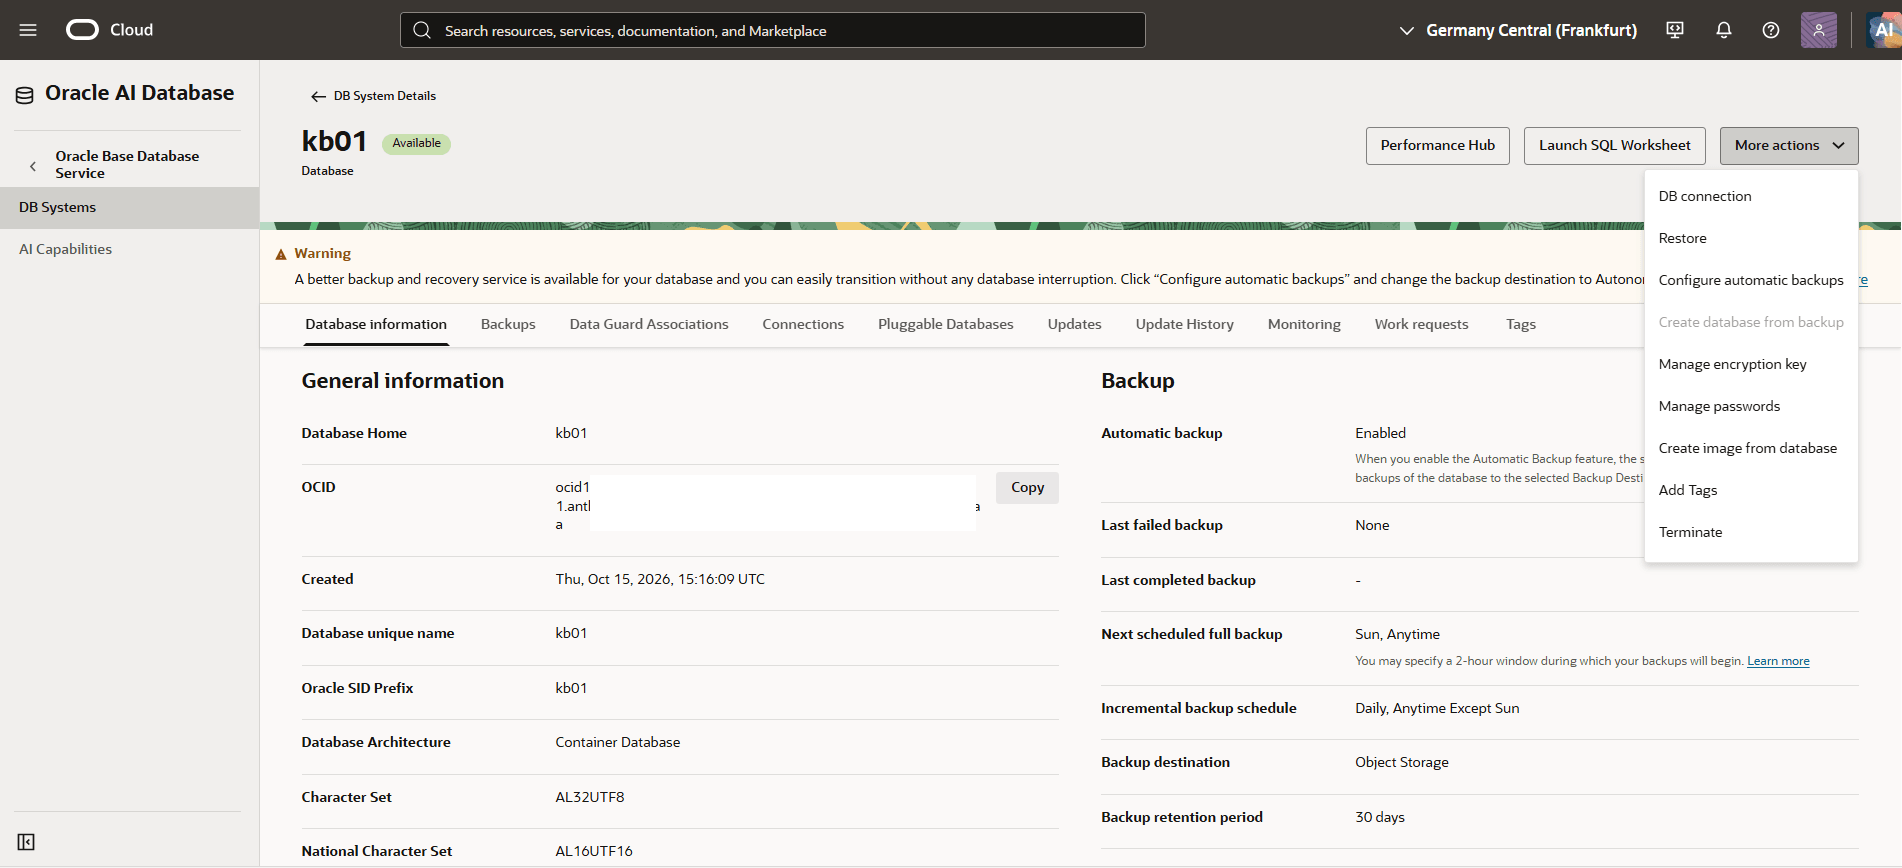
Task: Click the back arrow beside DB System Details
Action: coord(318,96)
